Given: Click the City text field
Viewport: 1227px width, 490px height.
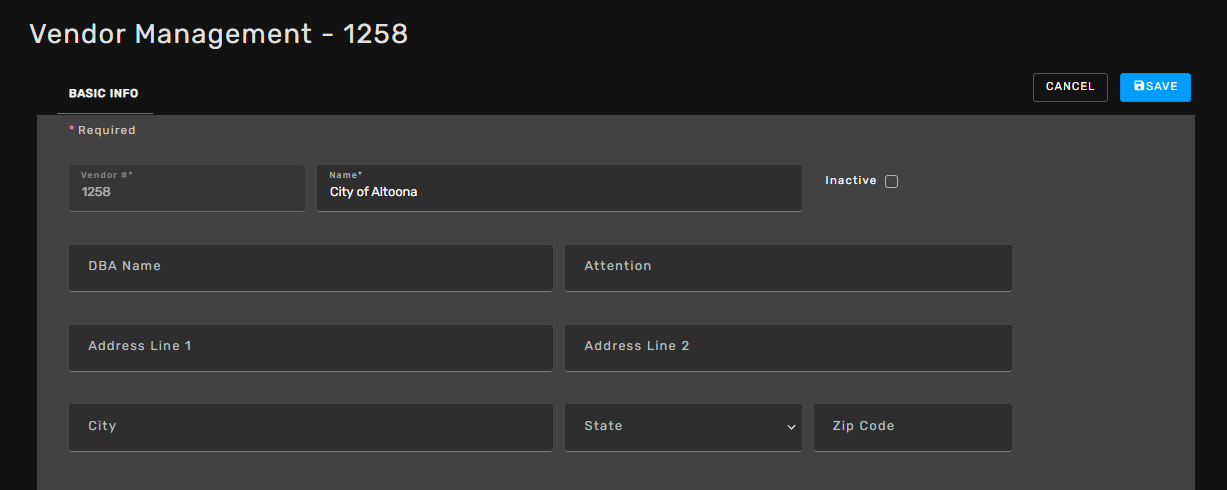Looking at the screenshot, I should pyautogui.click(x=311, y=427).
